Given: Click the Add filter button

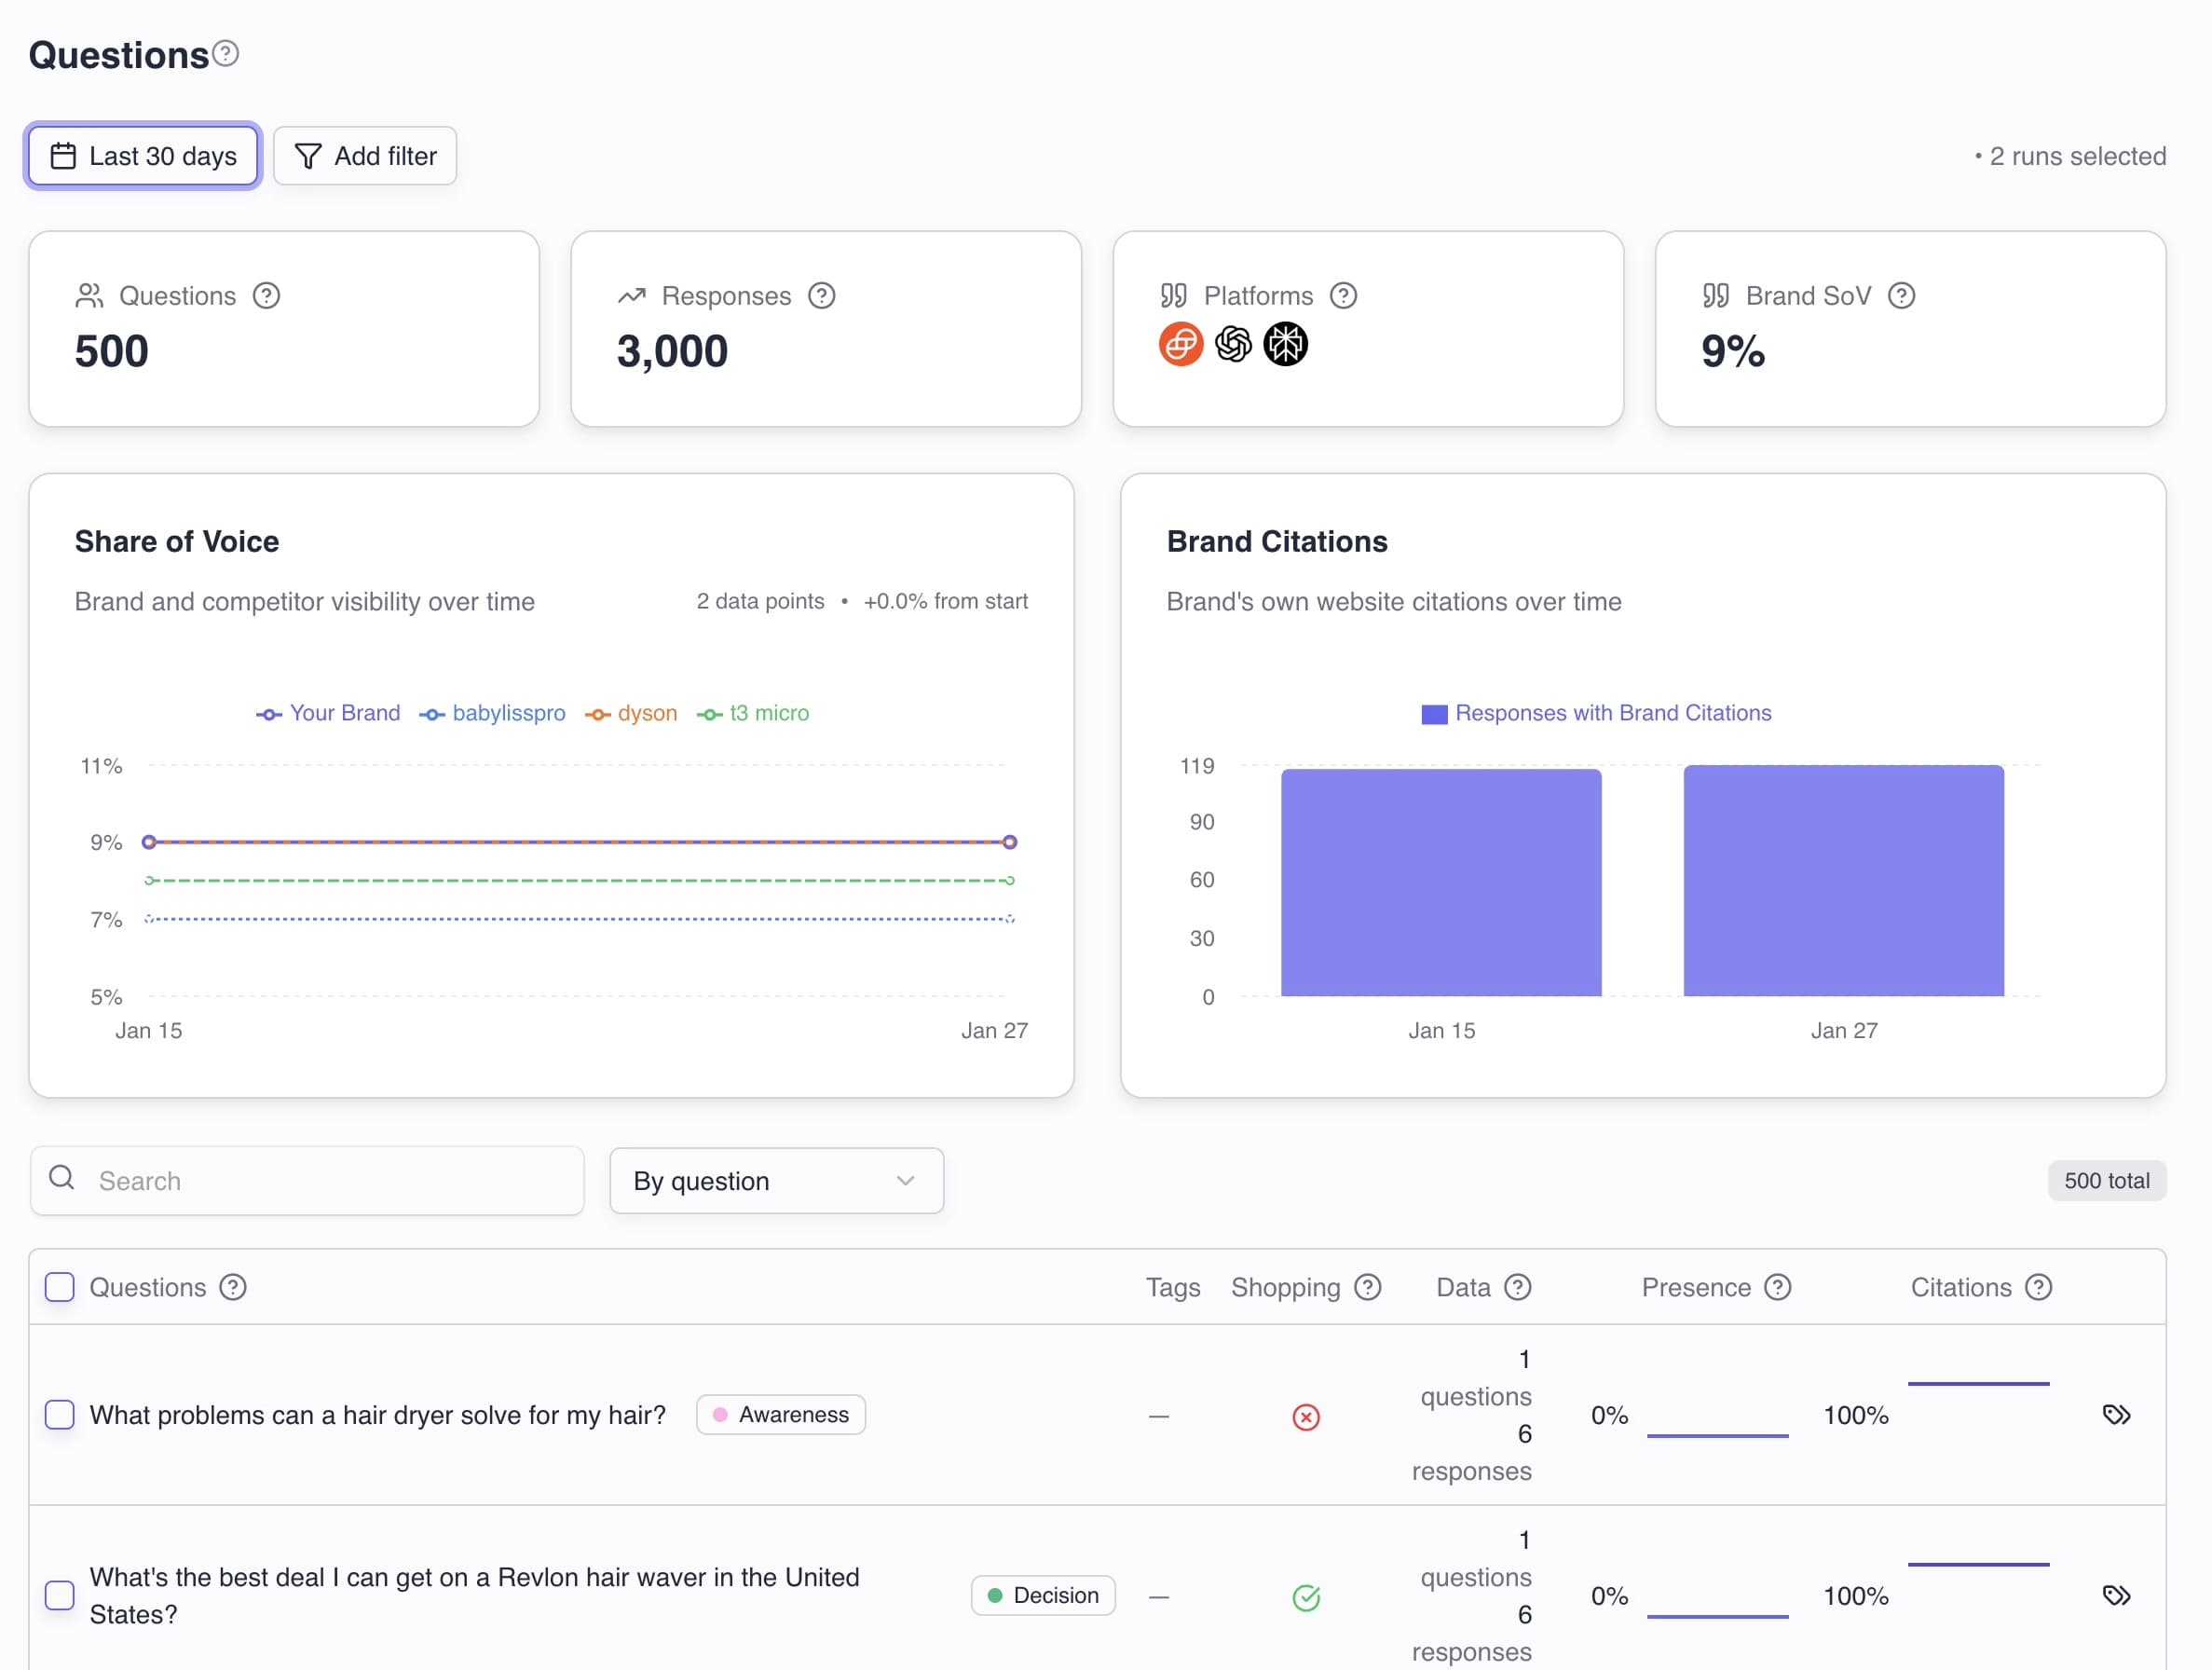Looking at the screenshot, I should [x=365, y=155].
